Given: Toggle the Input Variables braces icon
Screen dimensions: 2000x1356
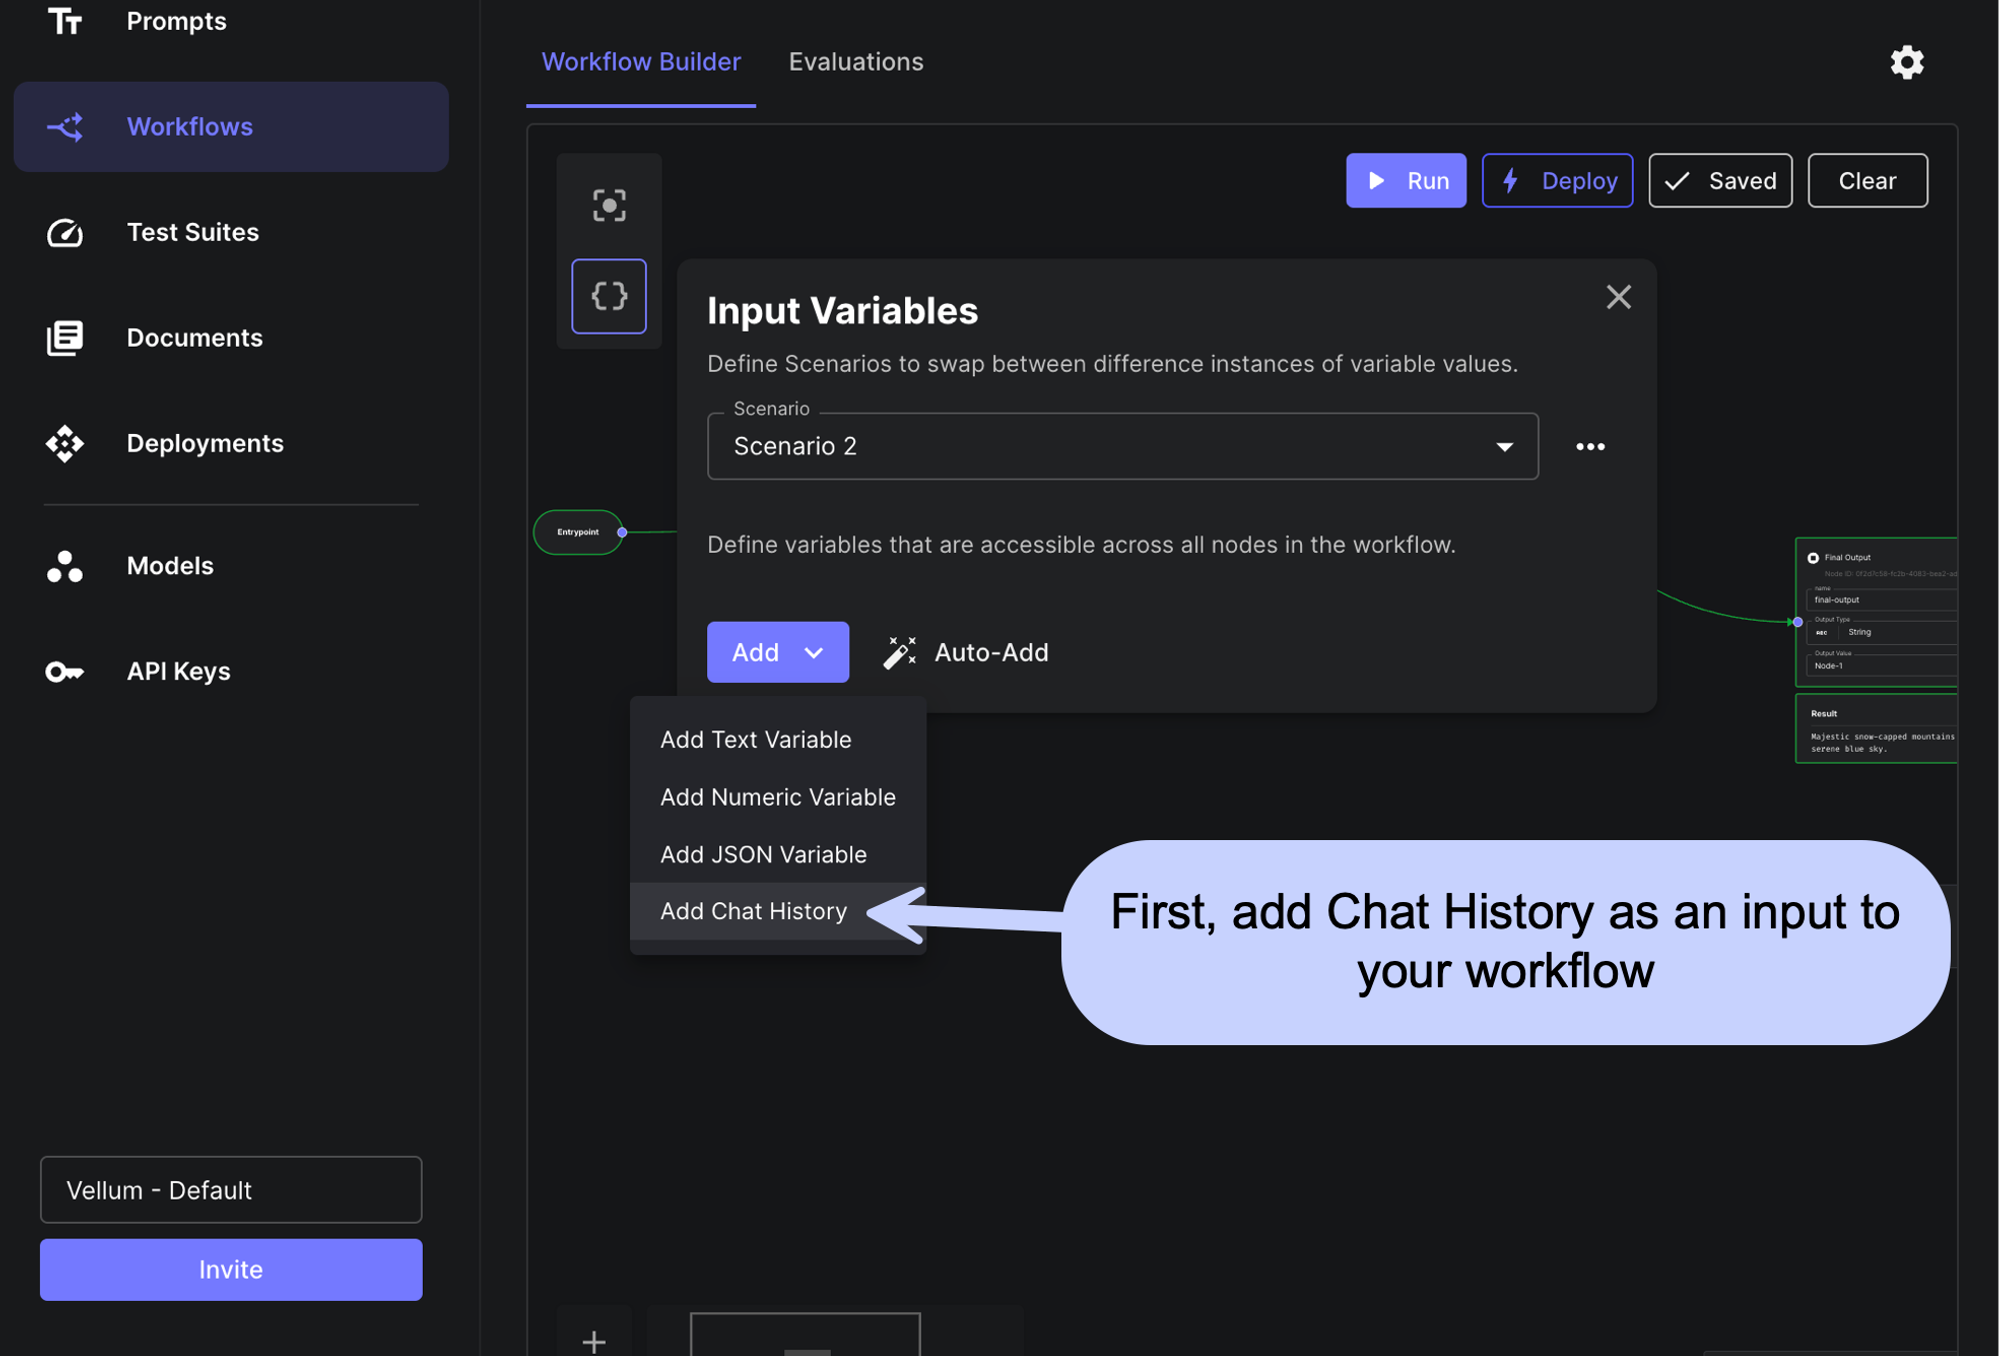Looking at the screenshot, I should point(609,296).
